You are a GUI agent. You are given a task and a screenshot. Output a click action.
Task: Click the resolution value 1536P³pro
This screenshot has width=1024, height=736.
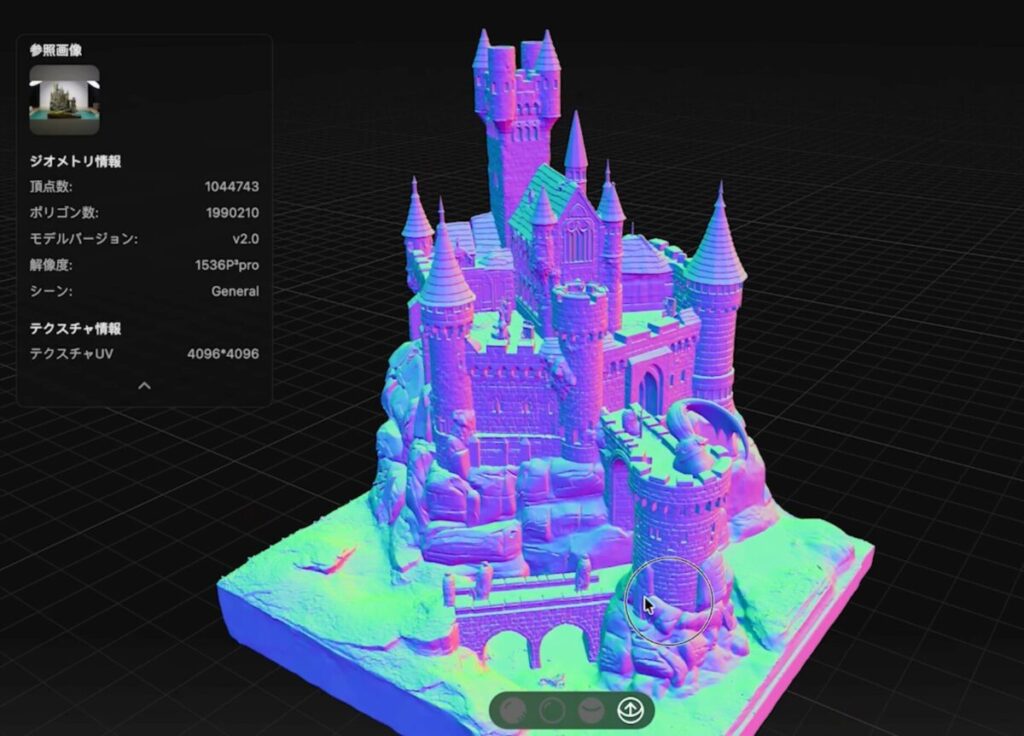[x=227, y=266]
